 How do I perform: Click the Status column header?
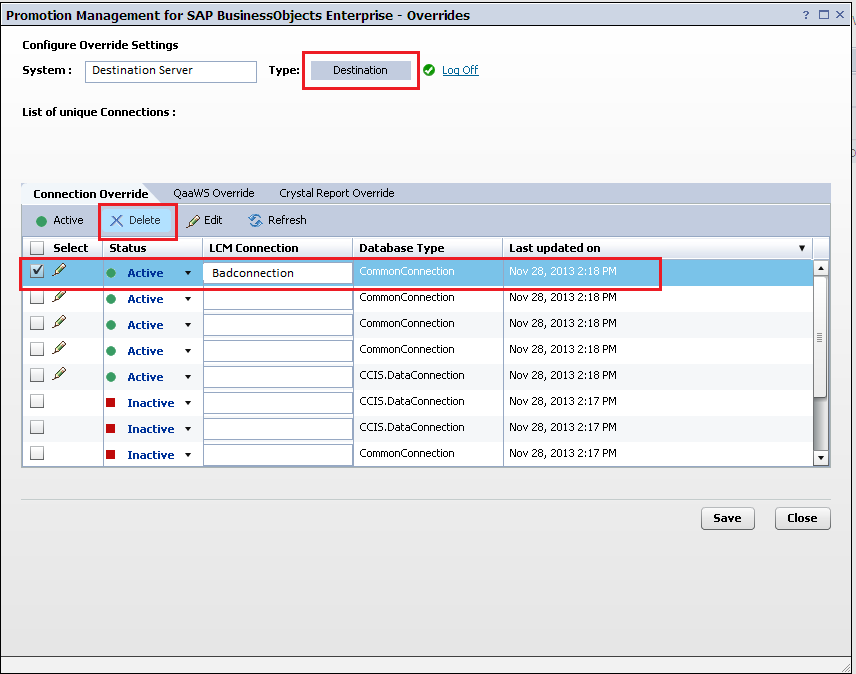128,248
